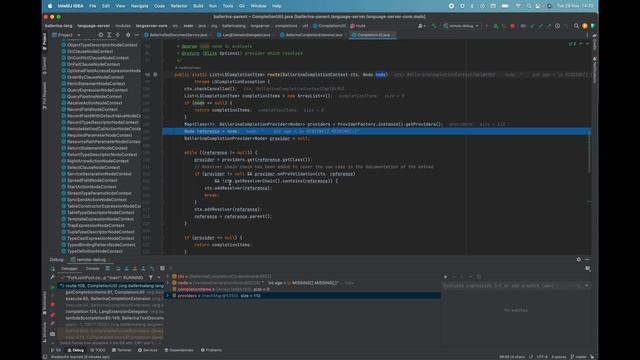Viewport: 640px width, 360px height.
Task: Select the CompletionUtil.java editor tab
Action: (373, 35)
